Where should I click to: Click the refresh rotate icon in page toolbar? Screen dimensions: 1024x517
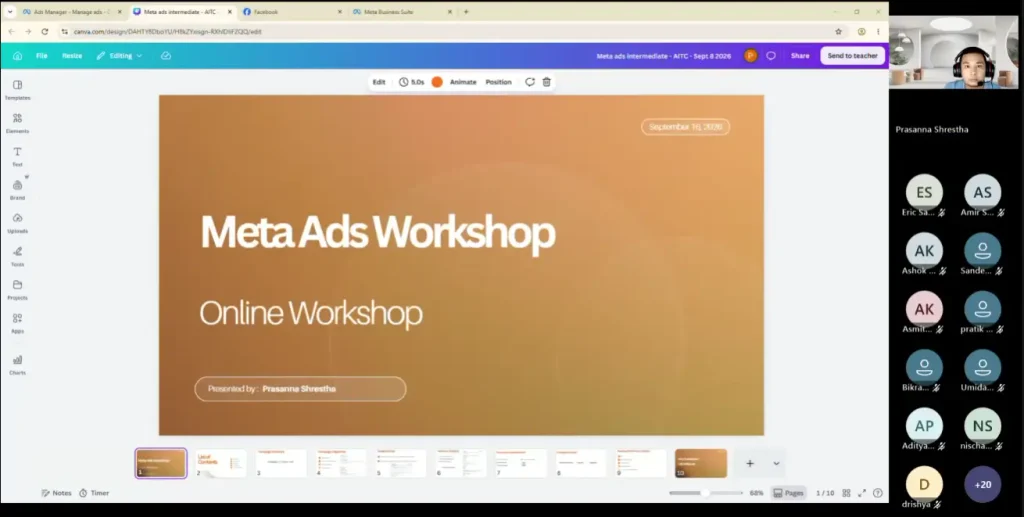coord(530,82)
